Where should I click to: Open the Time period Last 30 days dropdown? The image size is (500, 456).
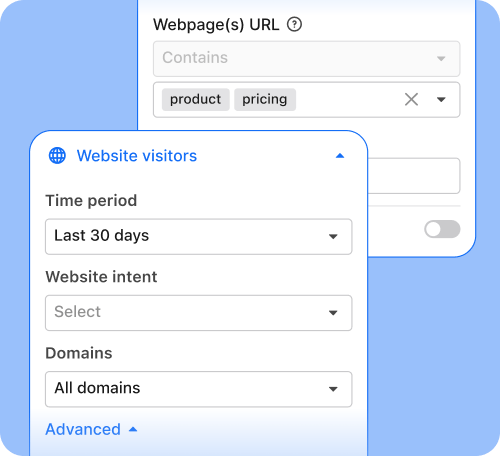[x=199, y=237]
